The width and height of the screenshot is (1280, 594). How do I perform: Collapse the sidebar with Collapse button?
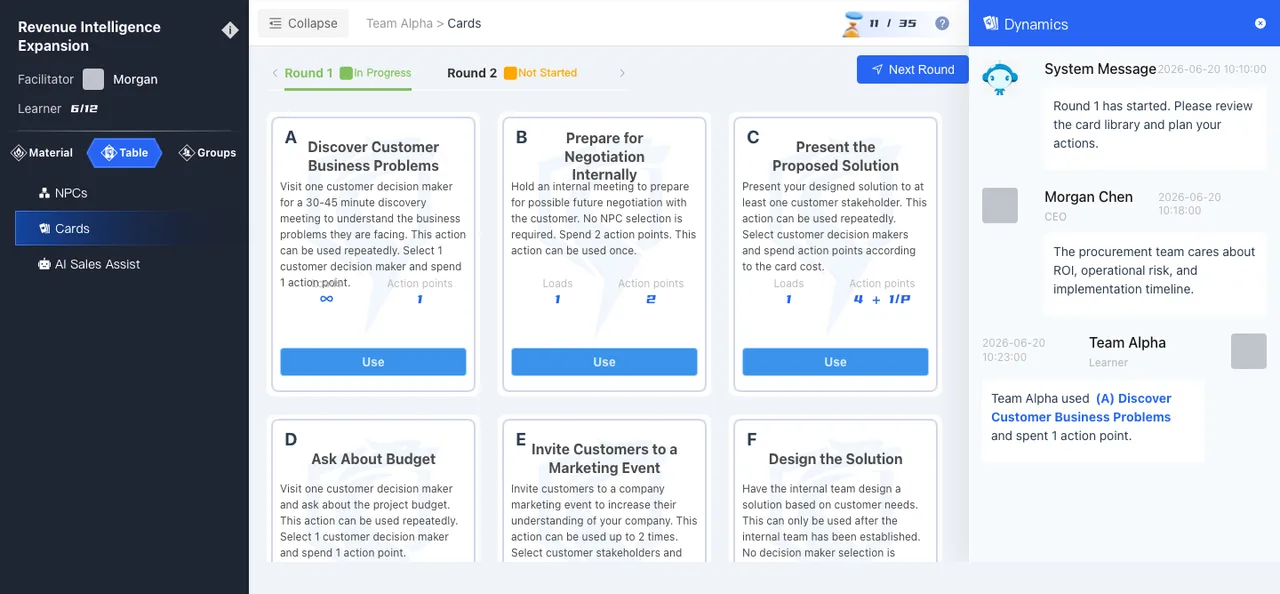pyautogui.click(x=303, y=23)
